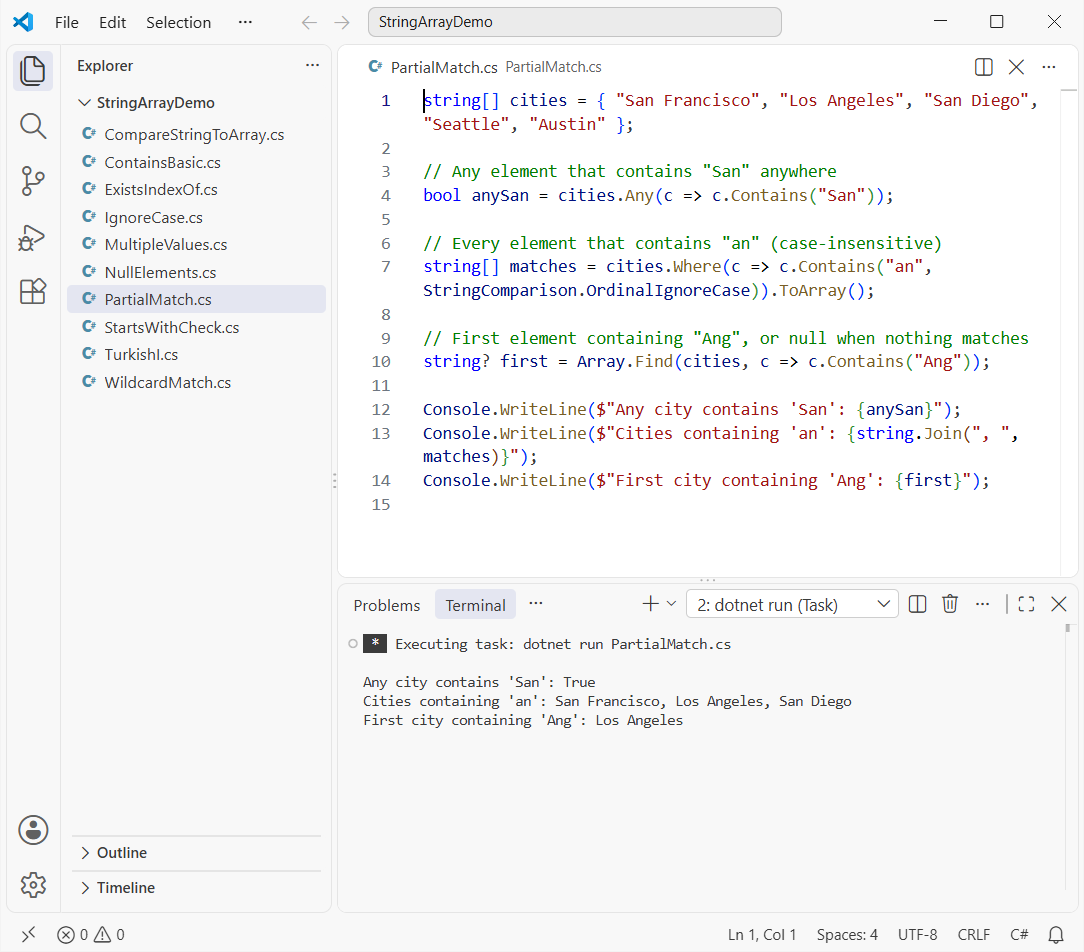Image resolution: width=1084 pixels, height=952 pixels.
Task: Click terminal output line 'First city containing'
Action: 523,720
